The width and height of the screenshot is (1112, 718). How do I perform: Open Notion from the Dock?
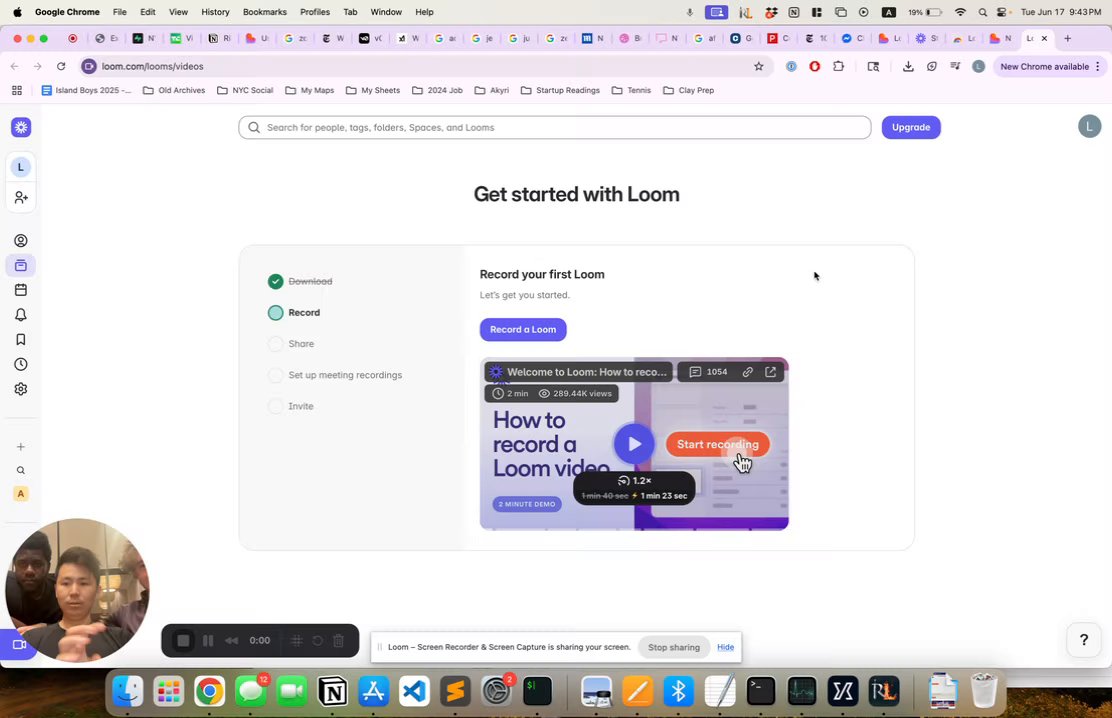tap(333, 690)
